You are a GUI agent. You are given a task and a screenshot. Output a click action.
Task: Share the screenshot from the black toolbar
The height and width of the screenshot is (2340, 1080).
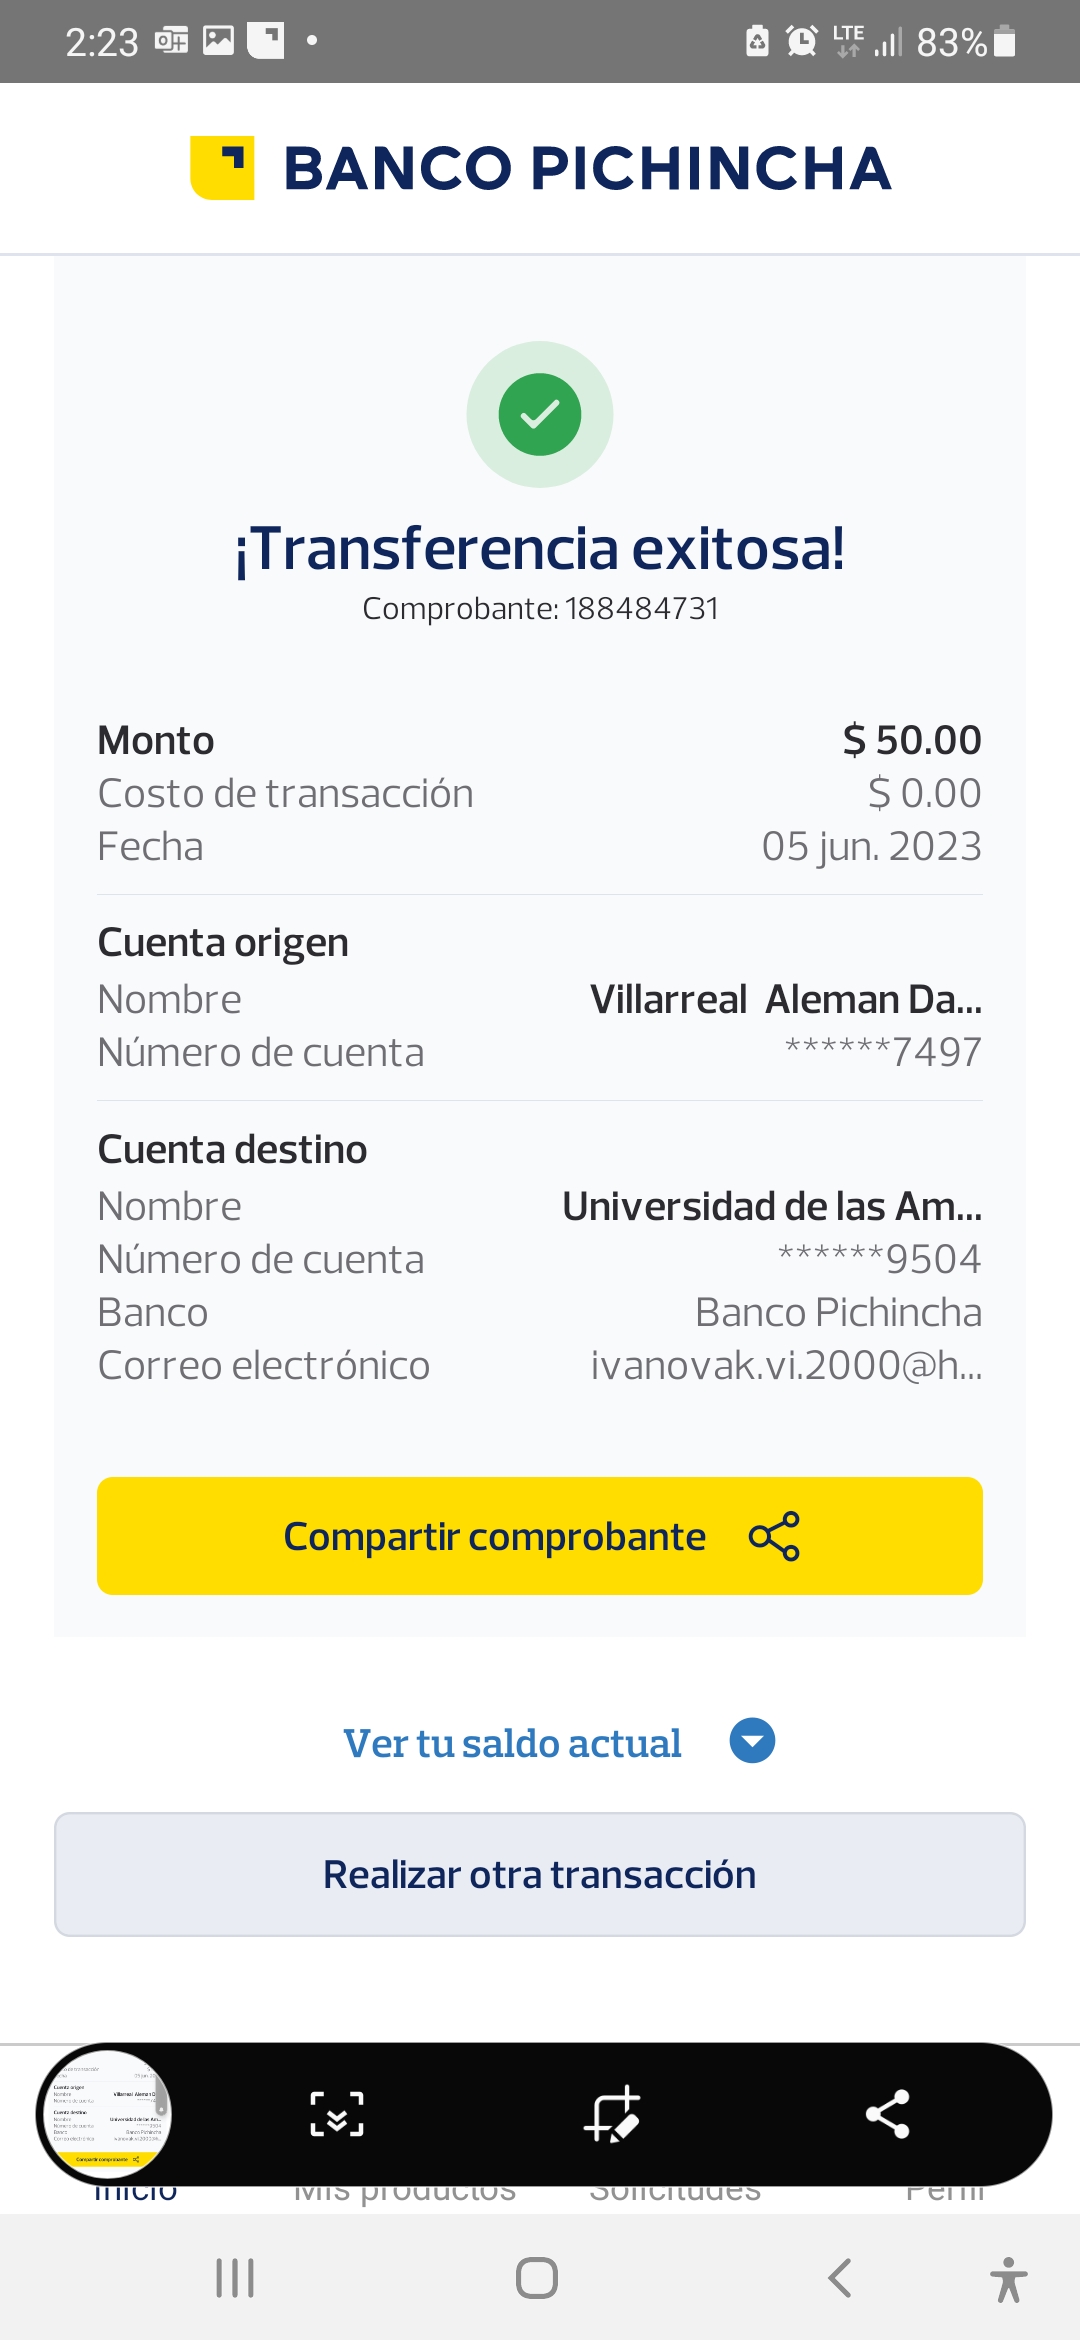[887, 2114]
